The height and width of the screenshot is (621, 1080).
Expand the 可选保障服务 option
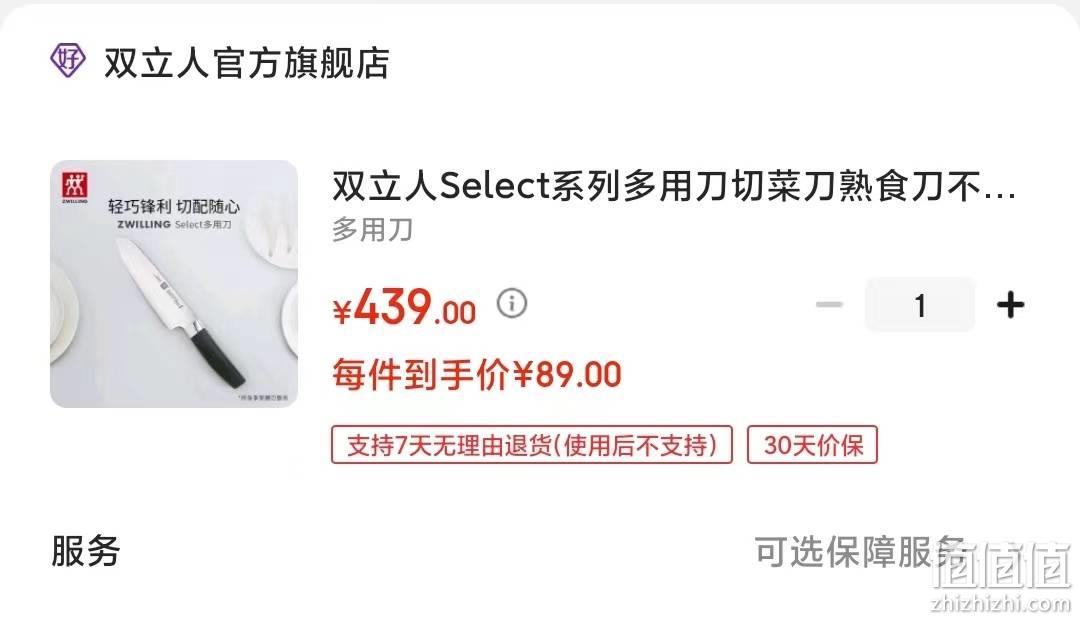[x=860, y=551]
